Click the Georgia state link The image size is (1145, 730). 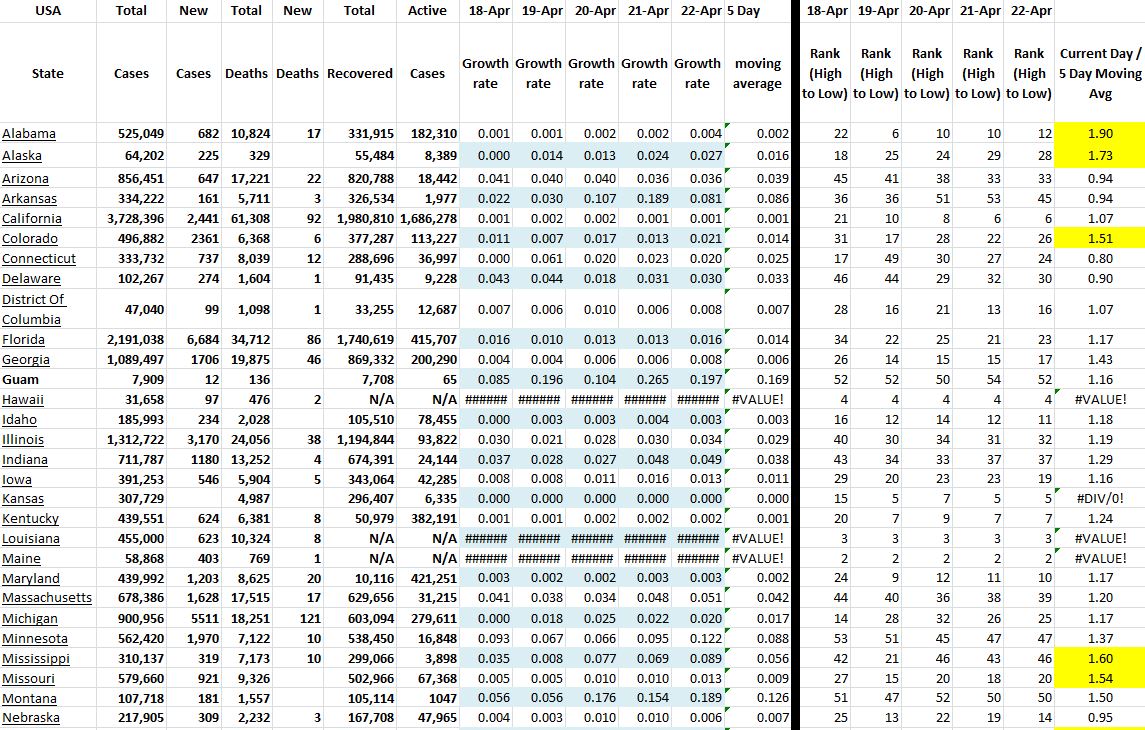click(26, 360)
